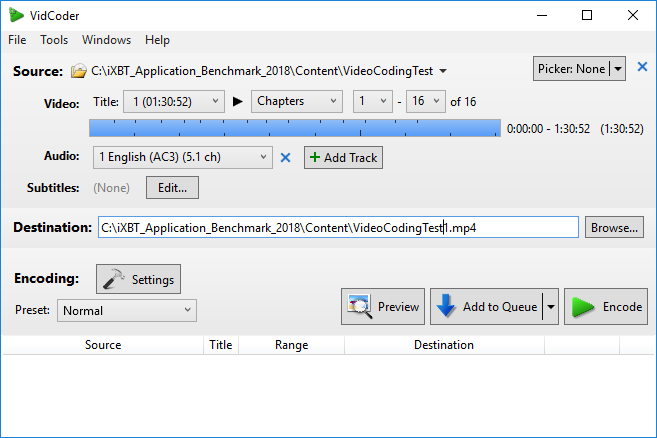Image resolution: width=657 pixels, height=438 pixels.
Task: Open the audio track selection dropdown
Action: [262, 158]
